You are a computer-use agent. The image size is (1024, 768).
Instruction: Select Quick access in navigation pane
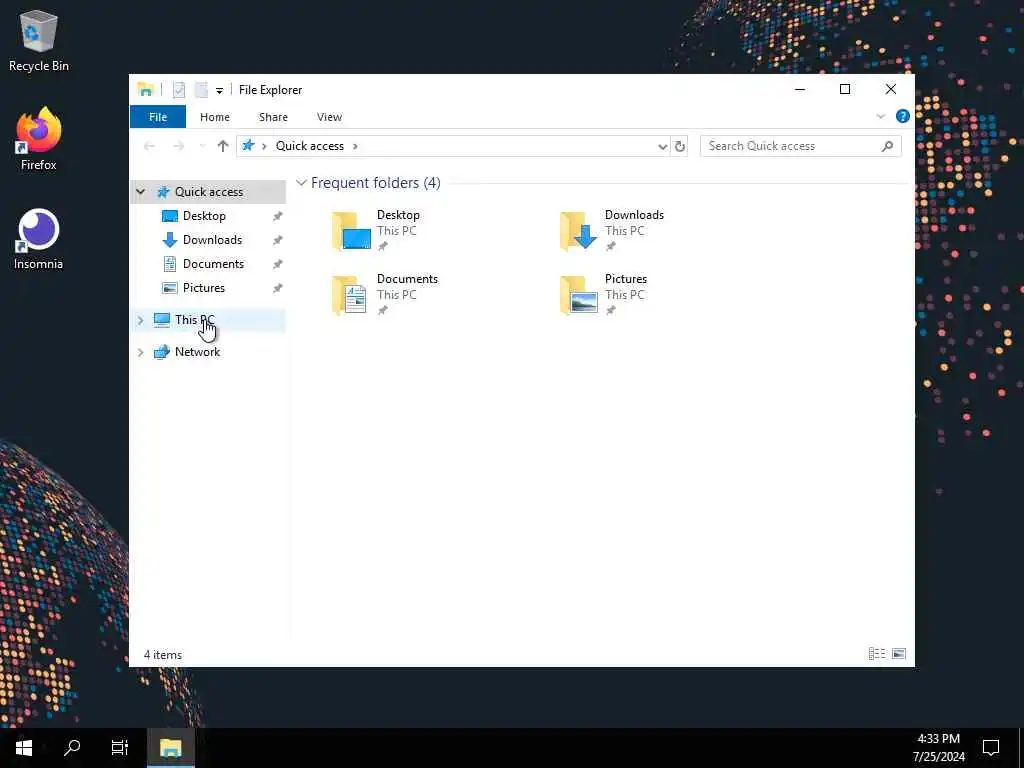pos(209,192)
